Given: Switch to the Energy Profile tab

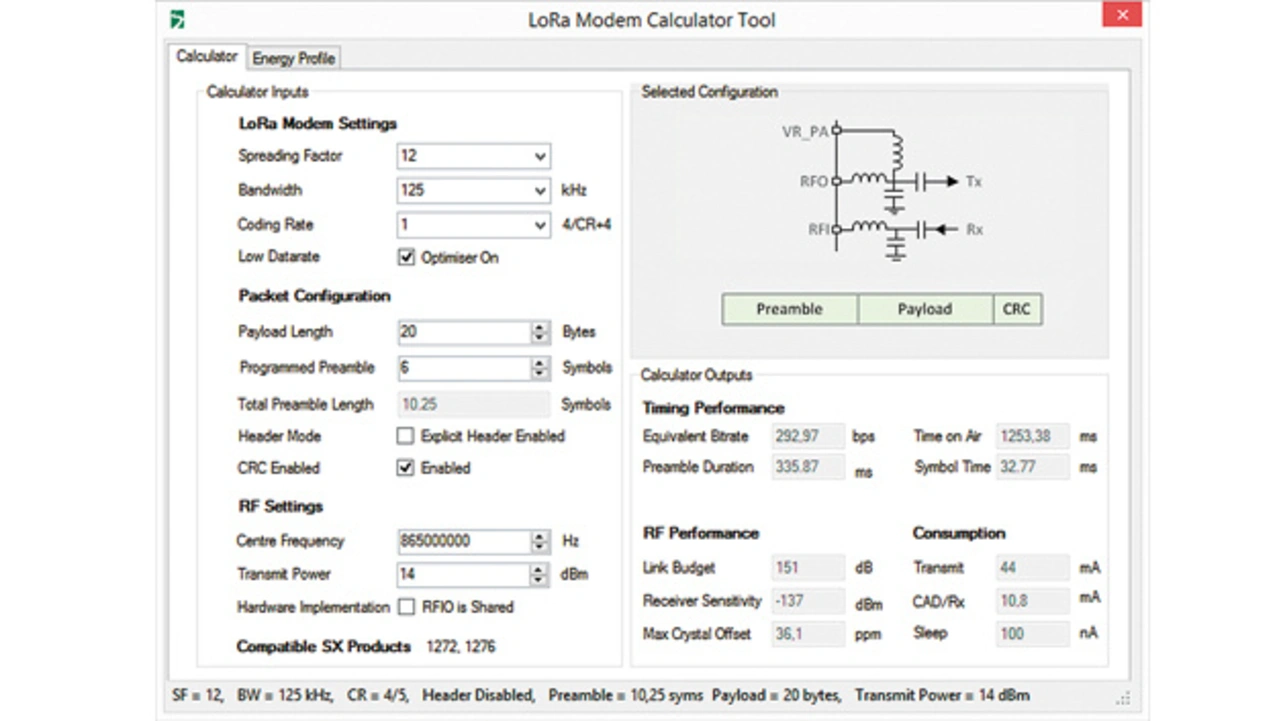Looking at the screenshot, I should (x=294, y=58).
